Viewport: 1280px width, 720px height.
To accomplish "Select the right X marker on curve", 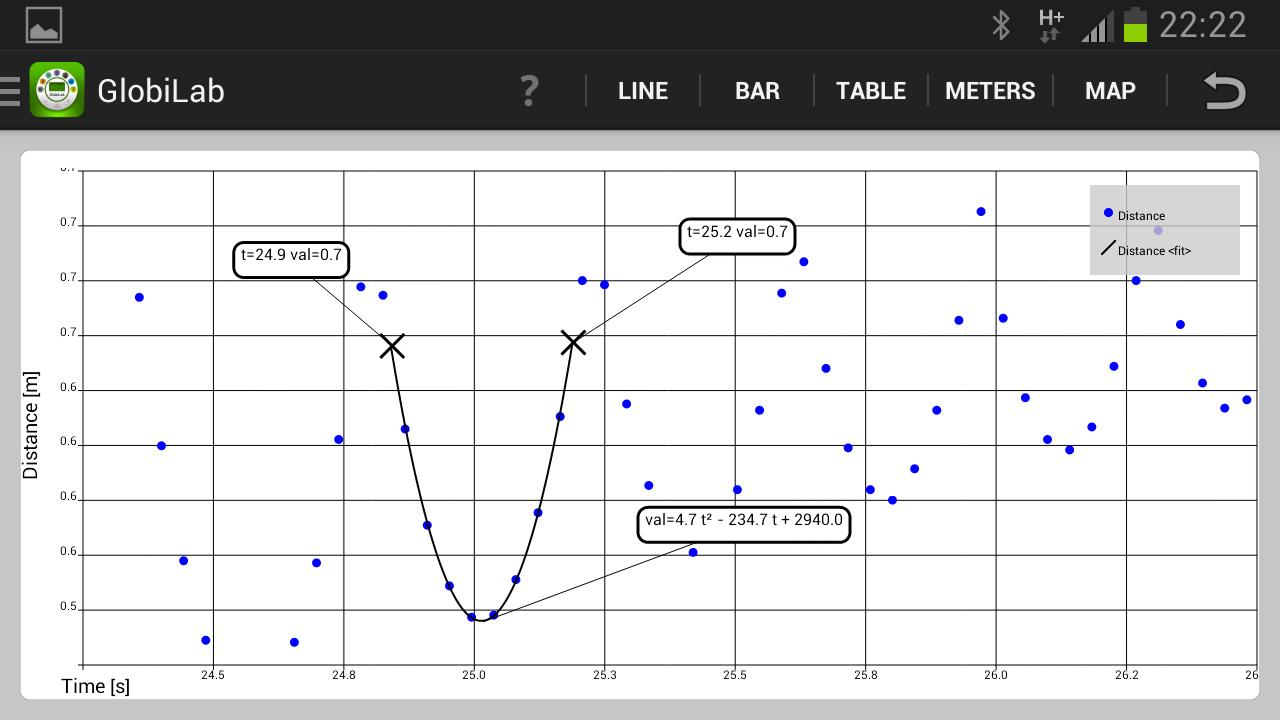I will tap(573, 343).
